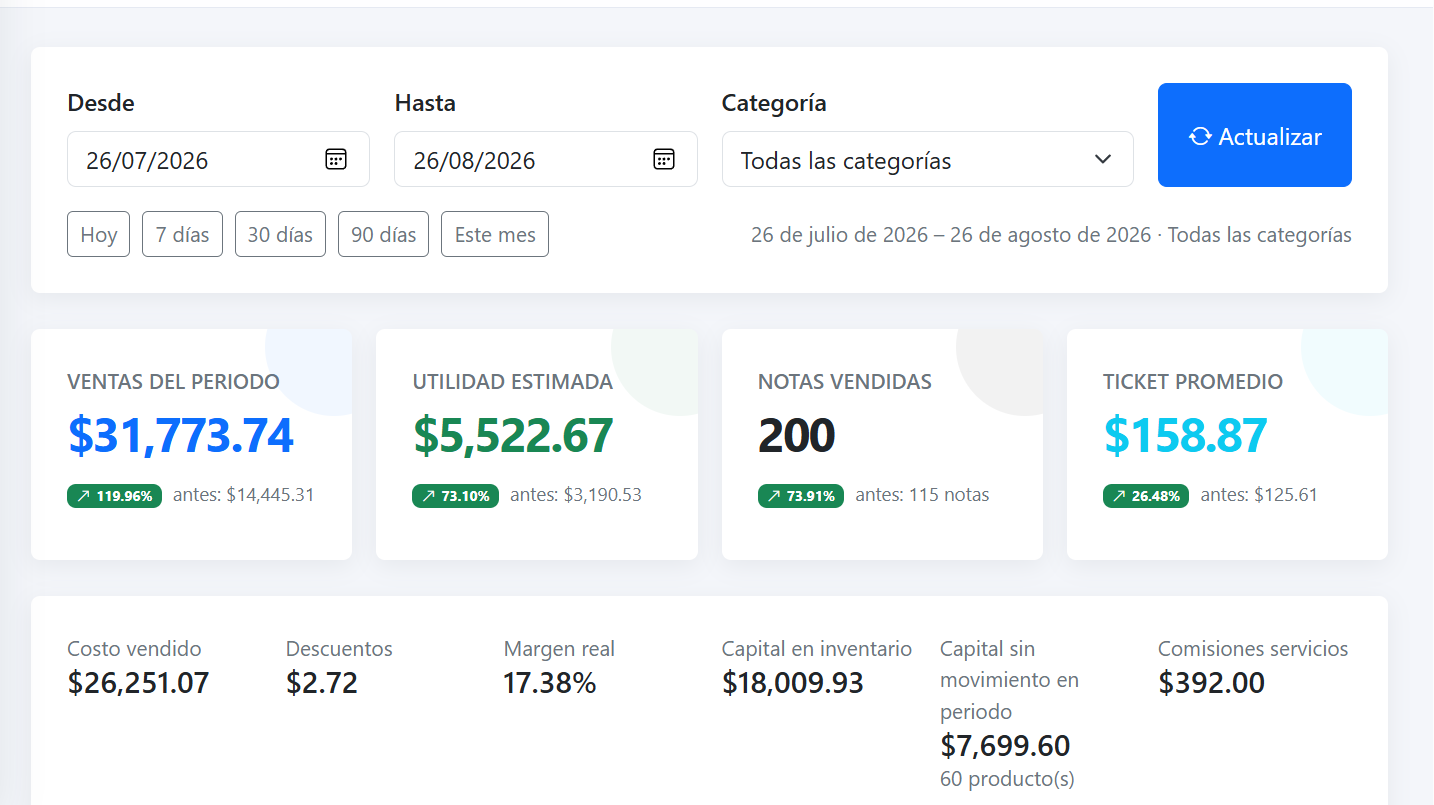The width and height of the screenshot is (1434, 805).
Task: Click the Descuentos amount $2.72
Action: tap(322, 683)
